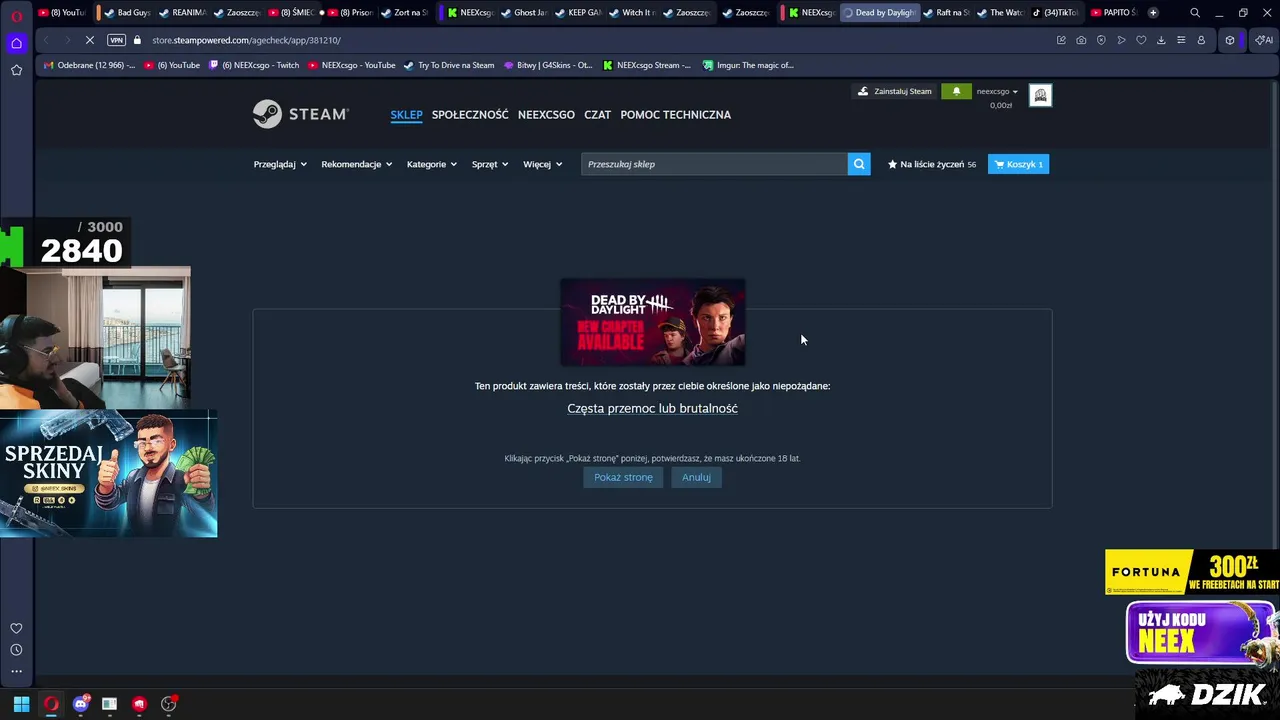Open the sidebar heart icon

click(x=16, y=628)
